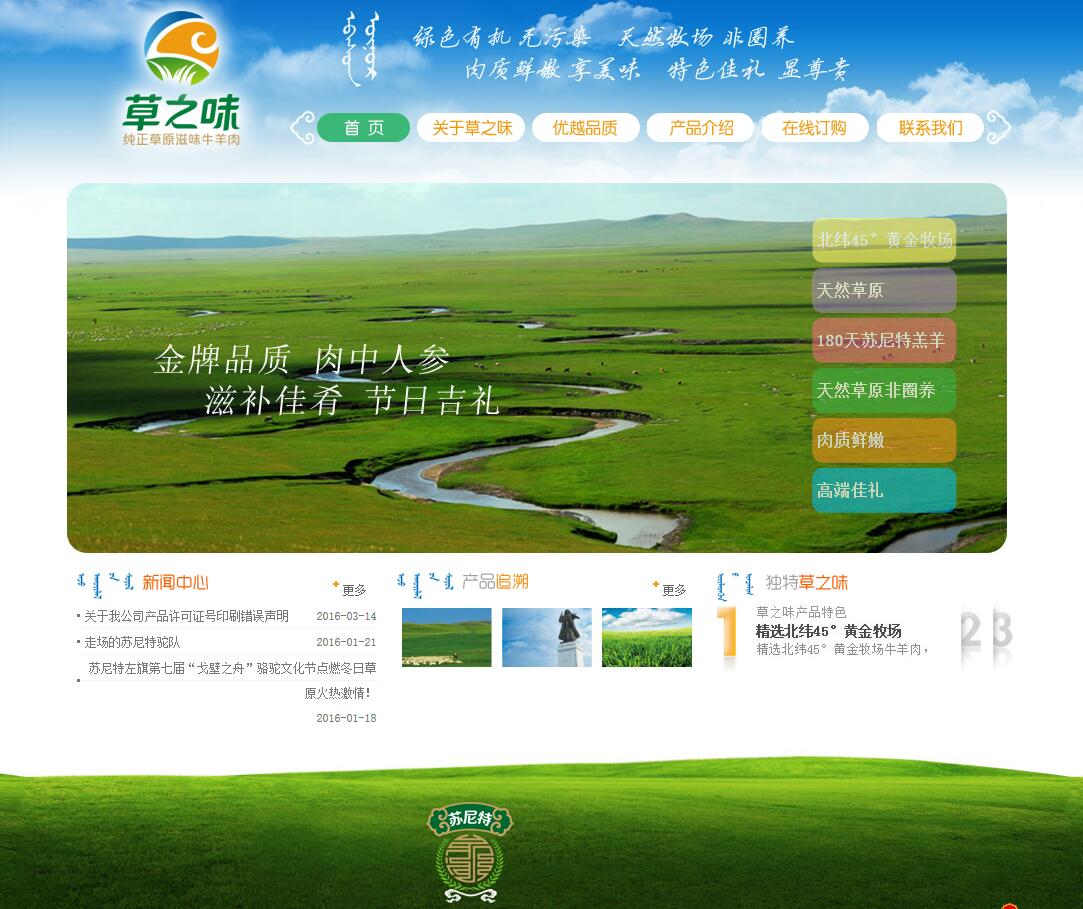
Task: Navigate to the 在线订购 page
Action: [x=814, y=128]
